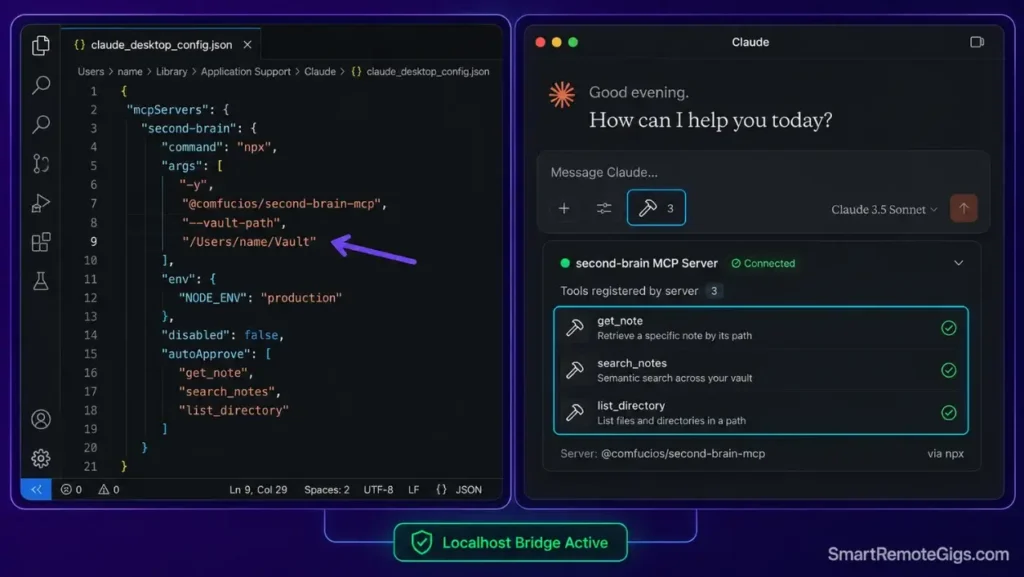Click the Library breadcrumb segment
This screenshot has width=1024, height=577.
tap(172, 72)
